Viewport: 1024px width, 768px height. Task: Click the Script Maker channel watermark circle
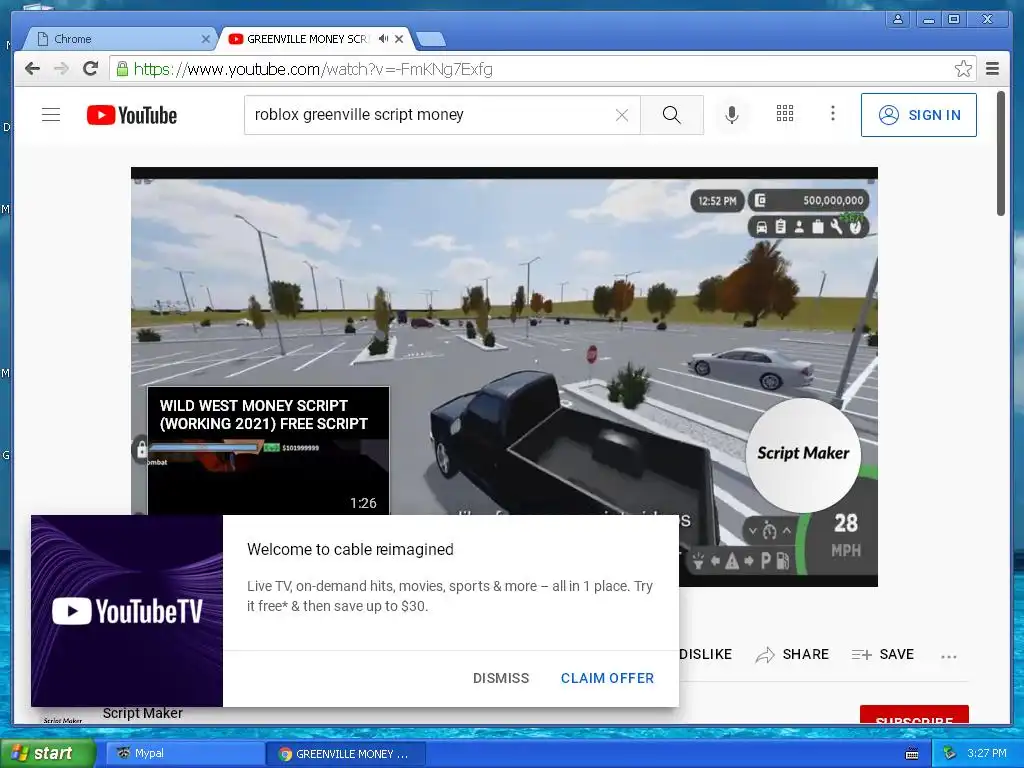[x=803, y=455]
